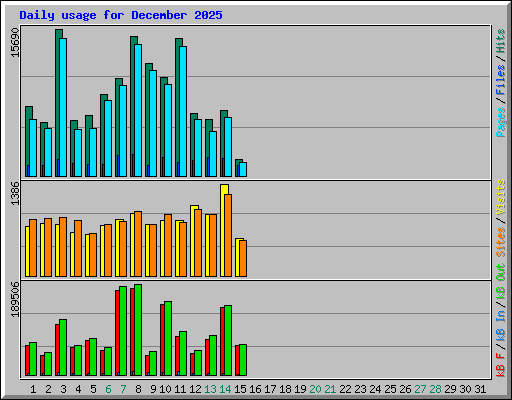Click day 6 weekend label on x-axis
This screenshot has height=400, width=512.
point(108,389)
